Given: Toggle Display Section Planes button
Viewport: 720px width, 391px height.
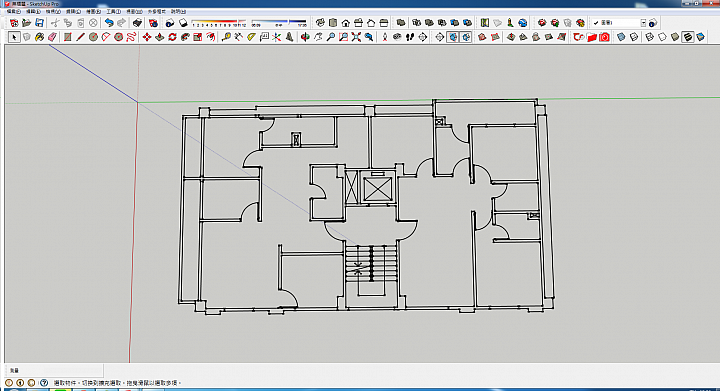Looking at the screenshot, I should [x=453, y=37].
